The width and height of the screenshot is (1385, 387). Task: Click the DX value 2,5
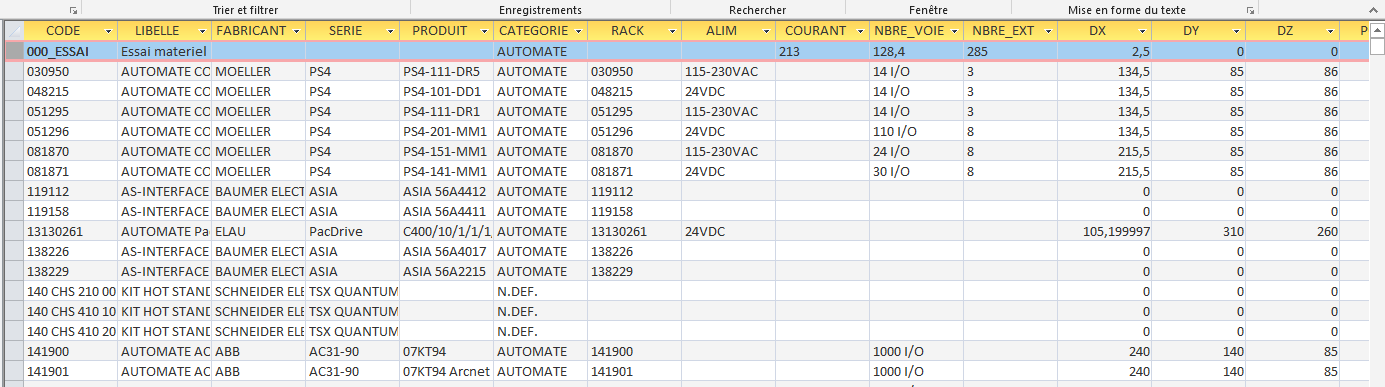(1104, 51)
